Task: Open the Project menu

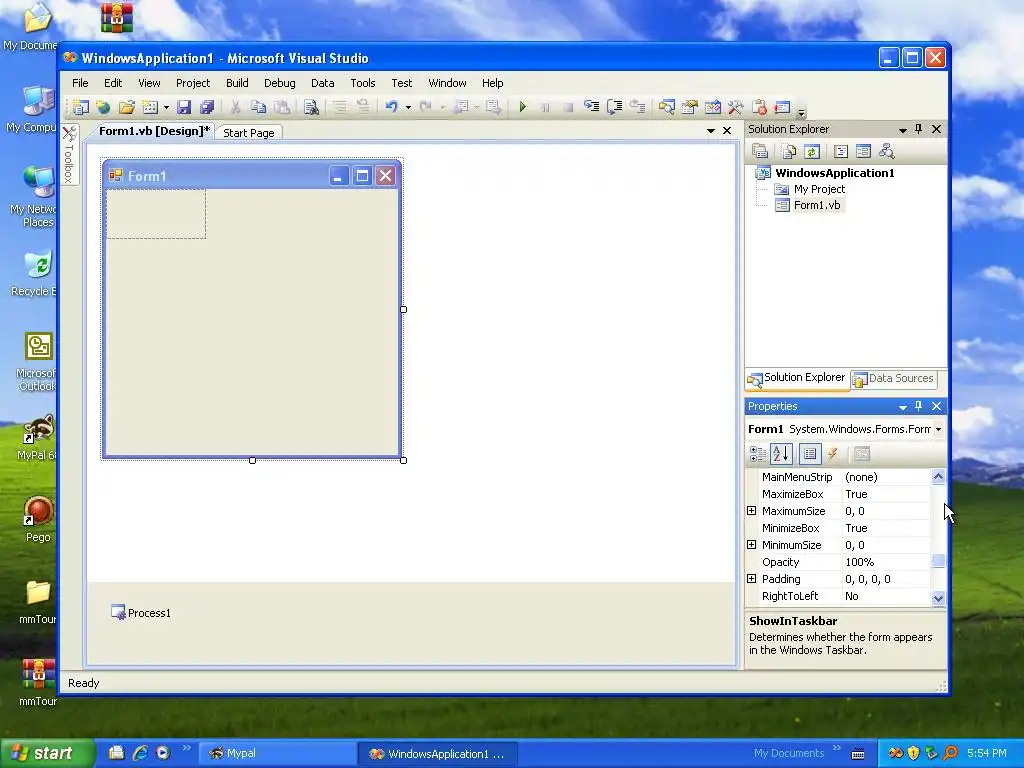Action: pos(193,83)
